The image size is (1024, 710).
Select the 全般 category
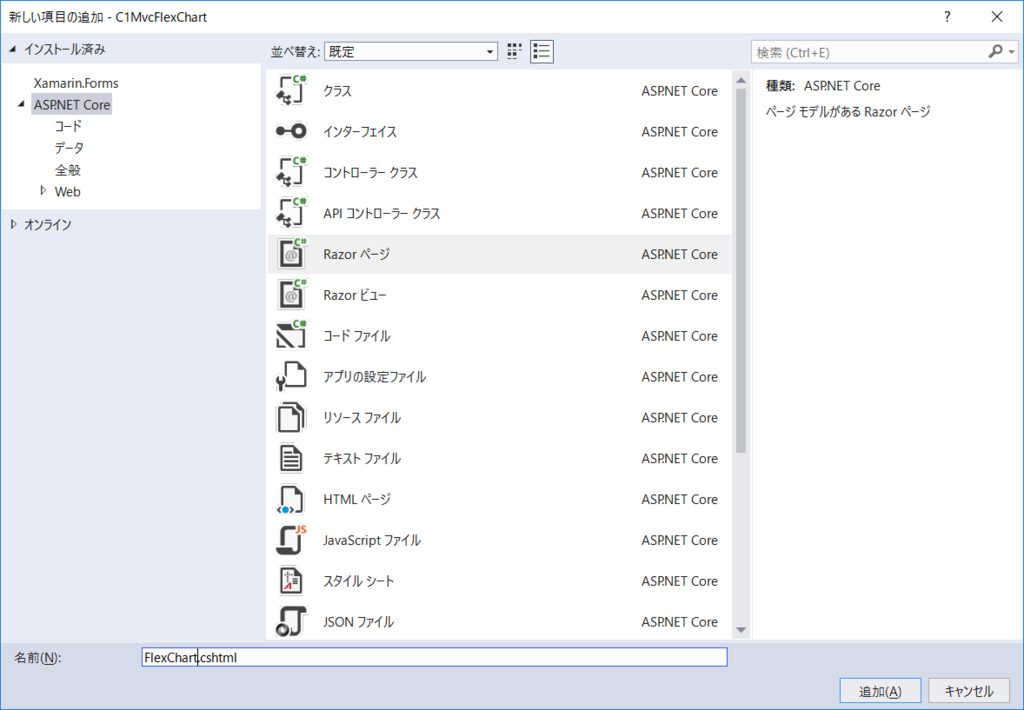click(x=67, y=170)
